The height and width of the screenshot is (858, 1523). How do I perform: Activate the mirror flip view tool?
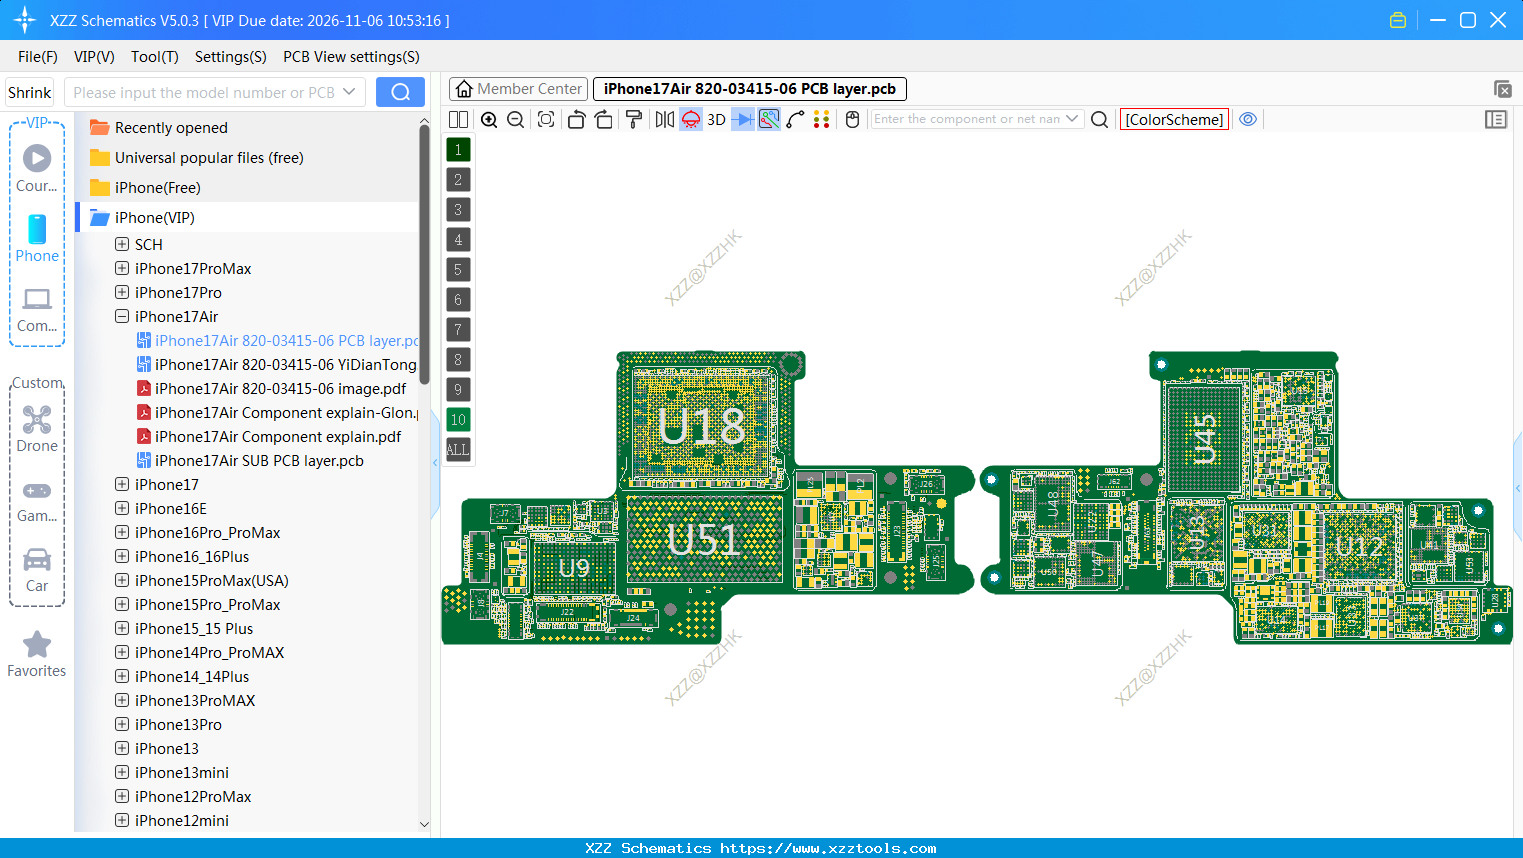click(x=663, y=119)
